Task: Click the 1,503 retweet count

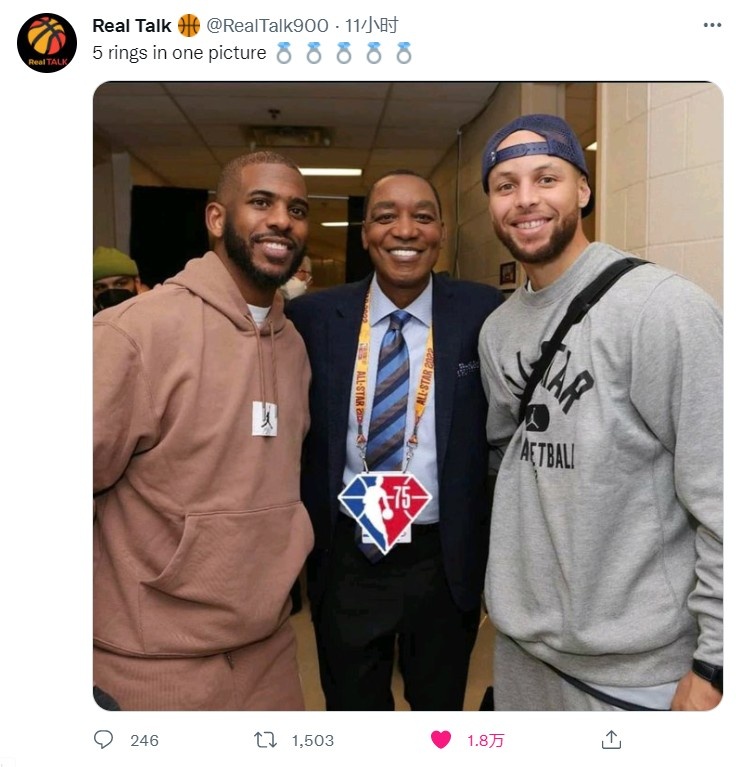Action: pyautogui.click(x=312, y=740)
